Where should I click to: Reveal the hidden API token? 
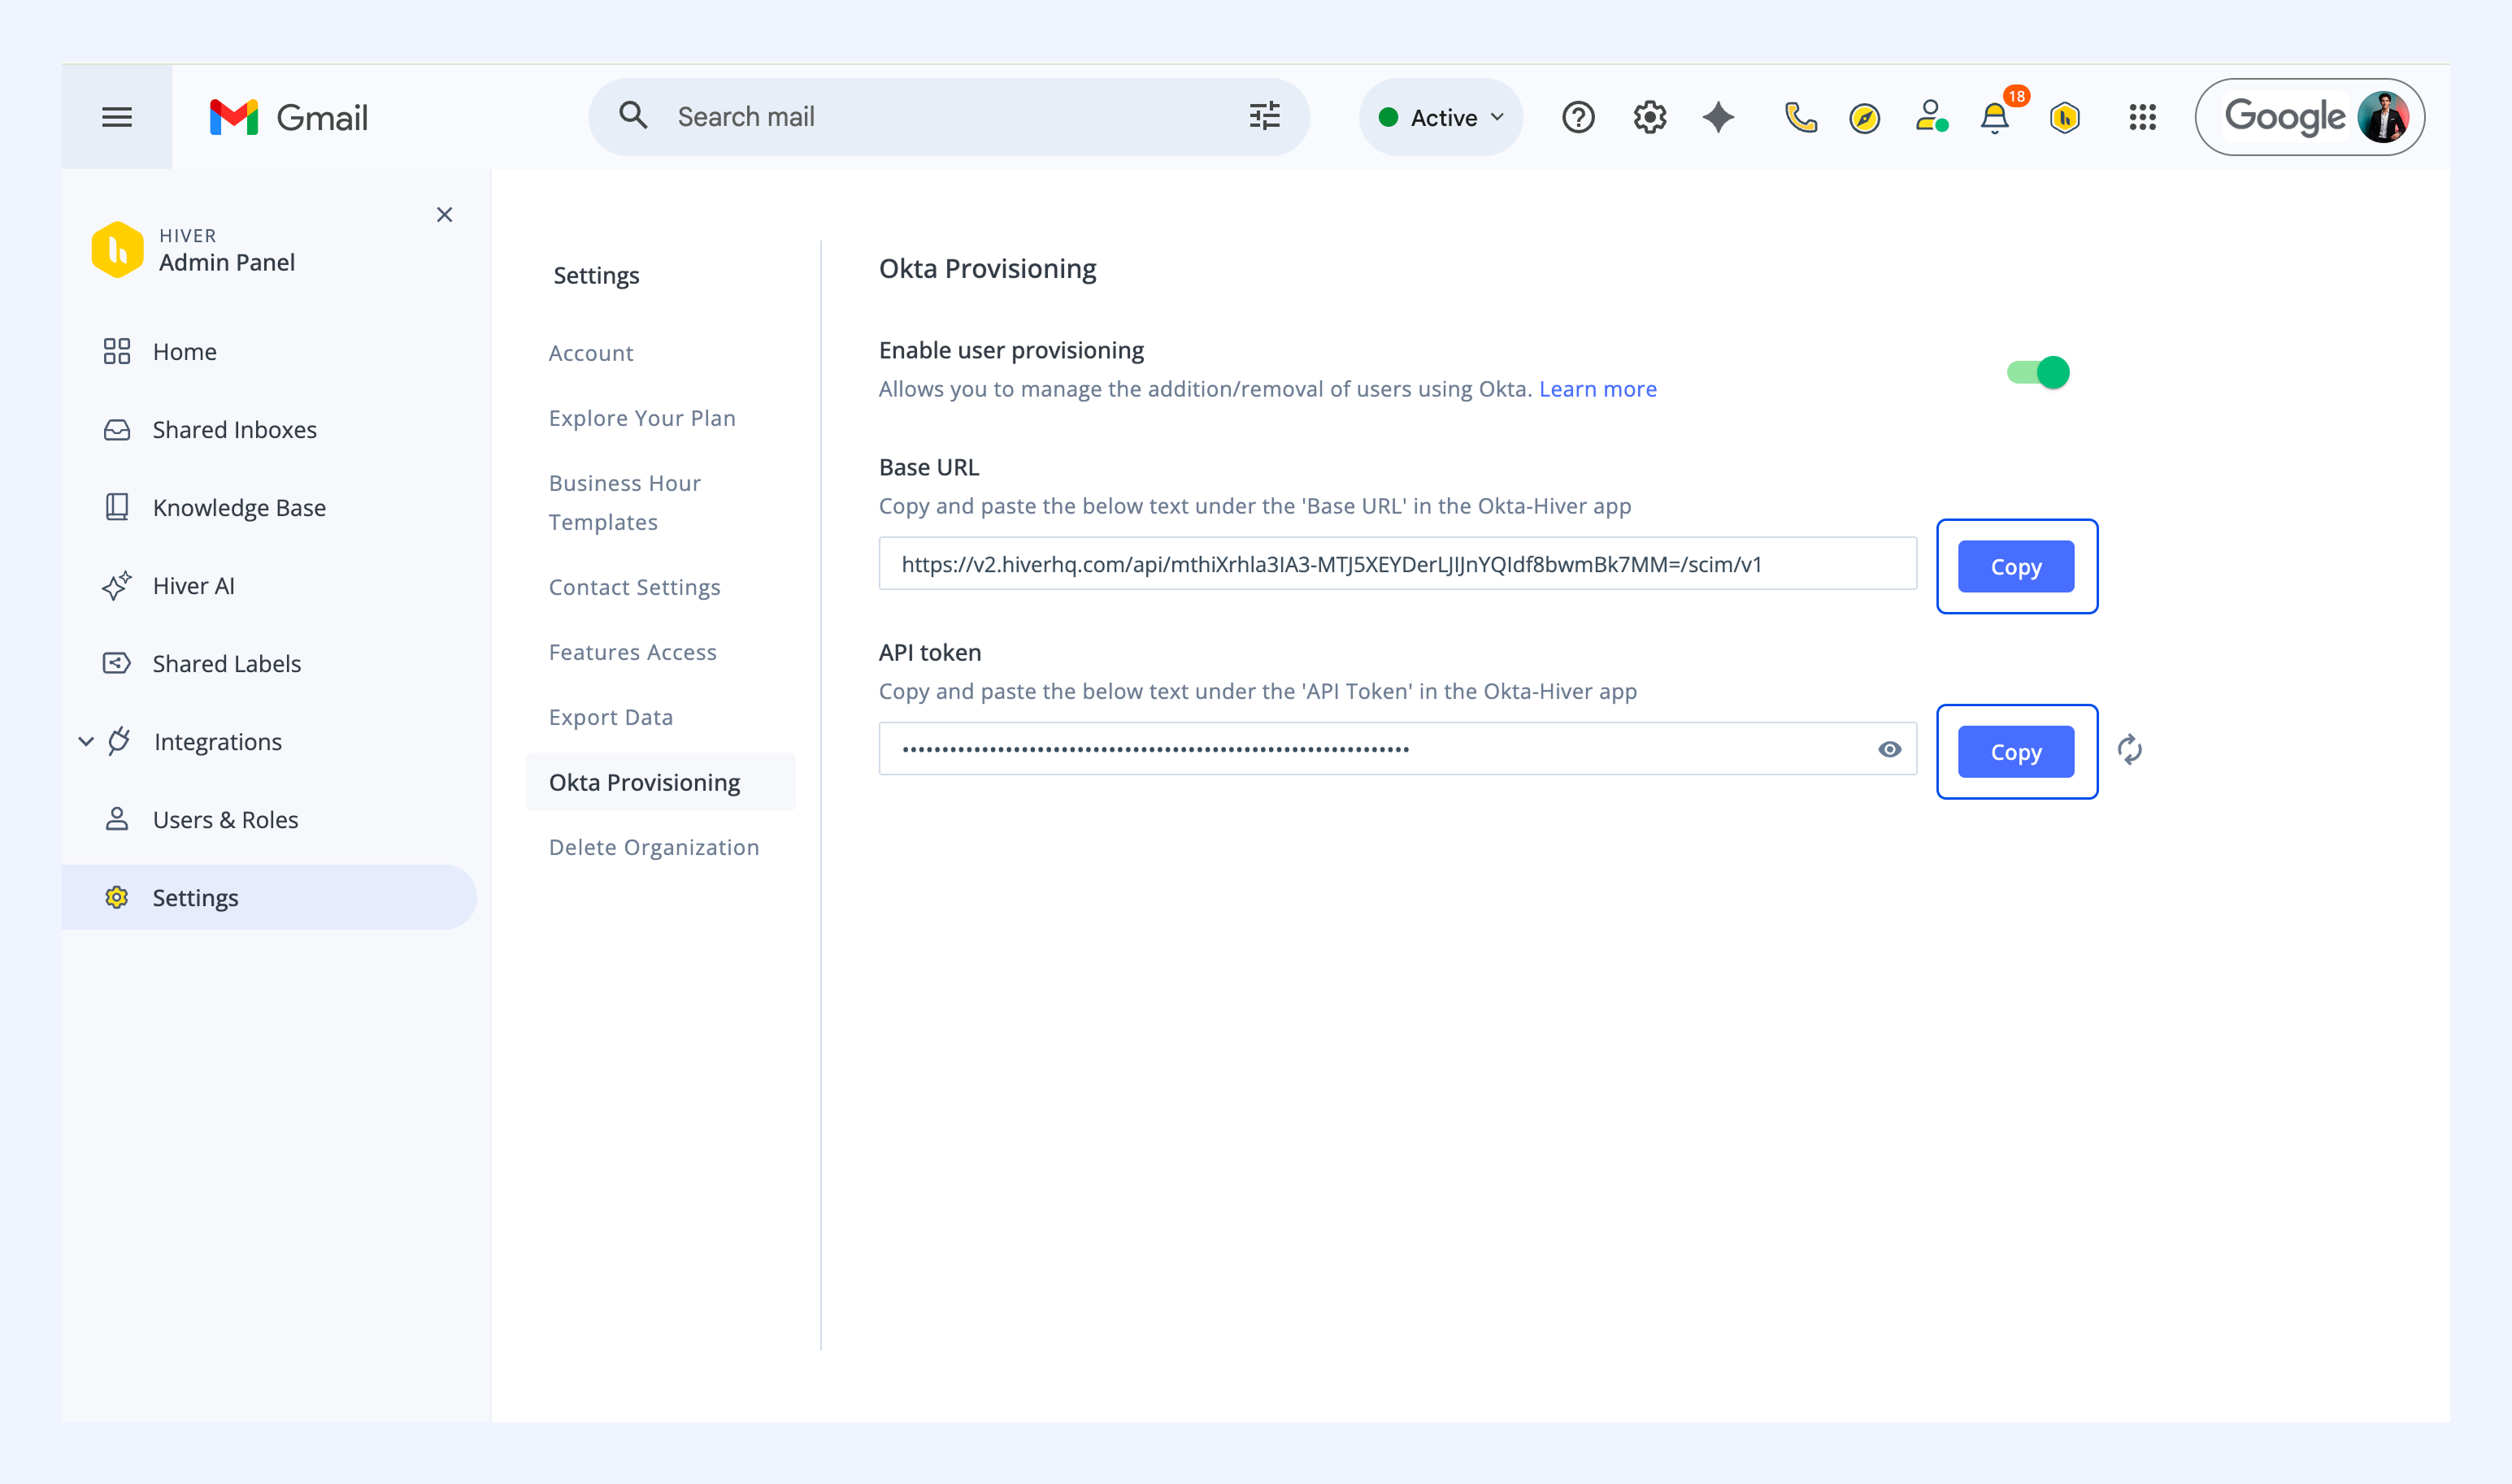point(1889,749)
